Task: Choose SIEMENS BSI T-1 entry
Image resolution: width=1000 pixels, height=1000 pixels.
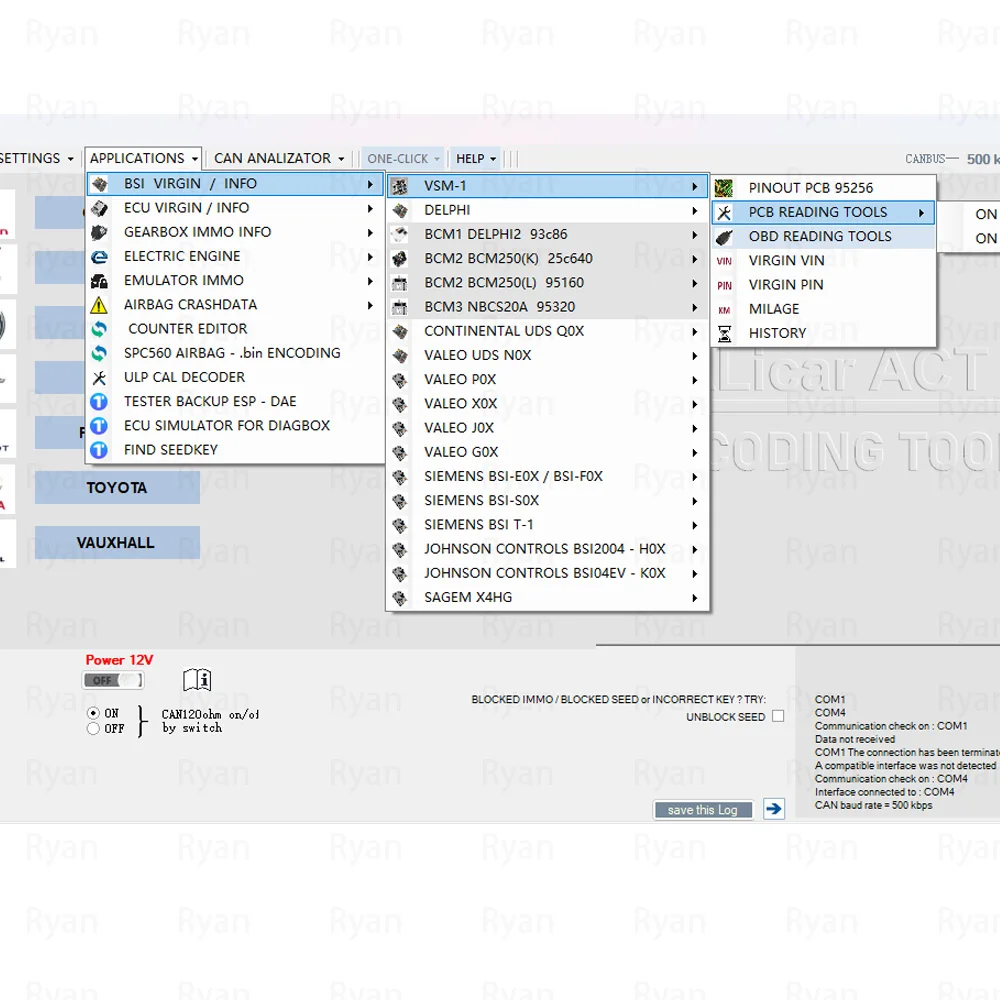Action: pos(547,526)
